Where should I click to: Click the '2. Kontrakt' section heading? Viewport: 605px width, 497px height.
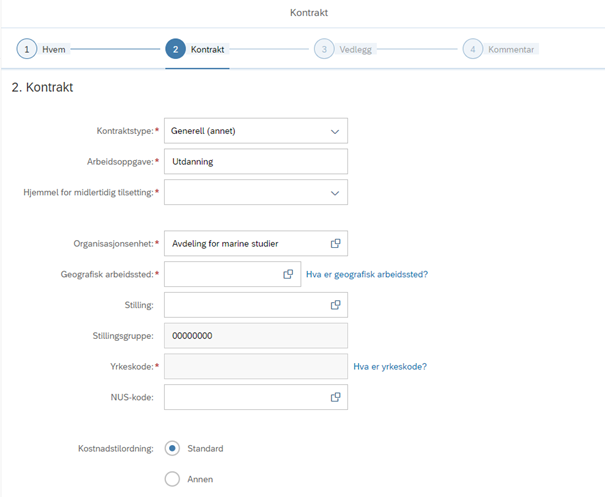[42, 87]
